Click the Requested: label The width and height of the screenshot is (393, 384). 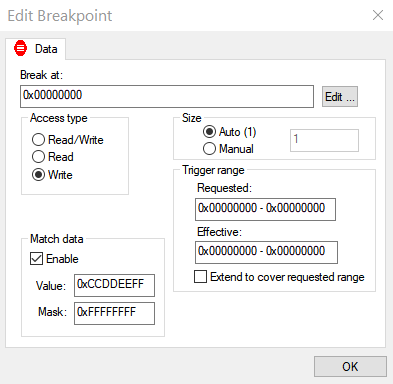coord(224,188)
